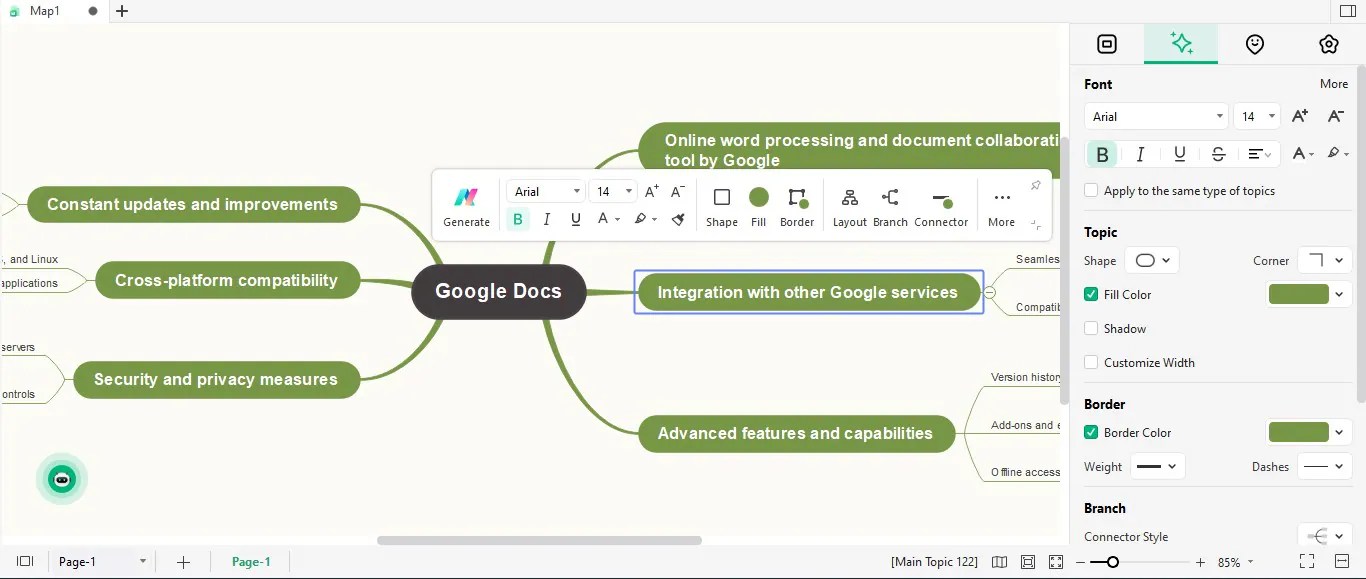
Task: Apply strikethrough in the Font panel
Action: pos(1218,154)
